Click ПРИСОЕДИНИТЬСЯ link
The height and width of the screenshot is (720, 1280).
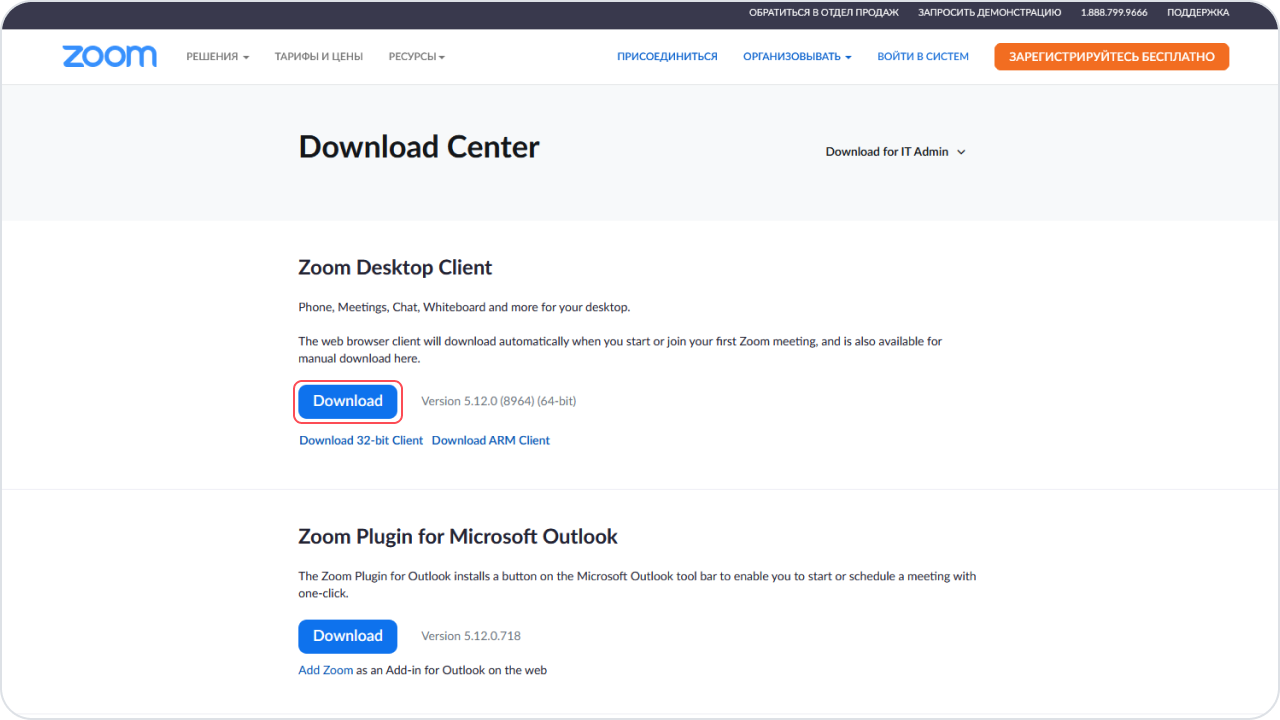667,57
